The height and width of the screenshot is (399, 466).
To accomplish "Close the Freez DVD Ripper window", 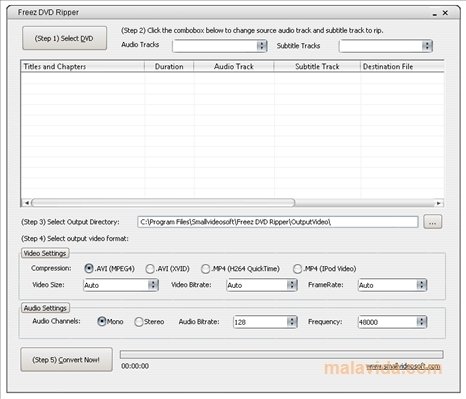I will [445, 13].
